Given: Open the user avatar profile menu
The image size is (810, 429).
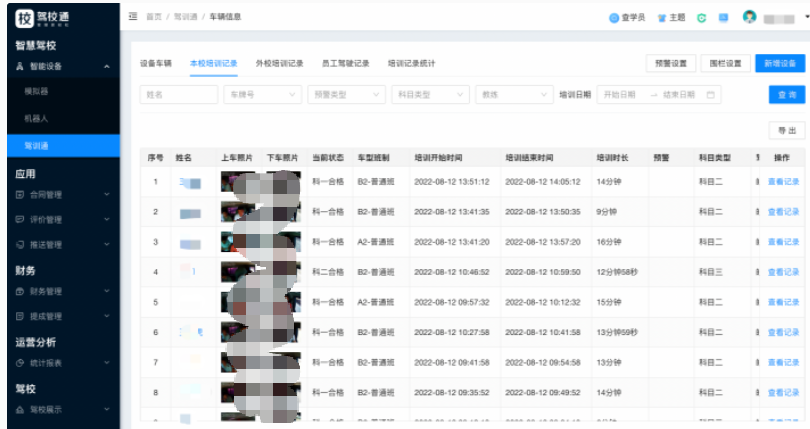Looking at the screenshot, I should 749,18.
